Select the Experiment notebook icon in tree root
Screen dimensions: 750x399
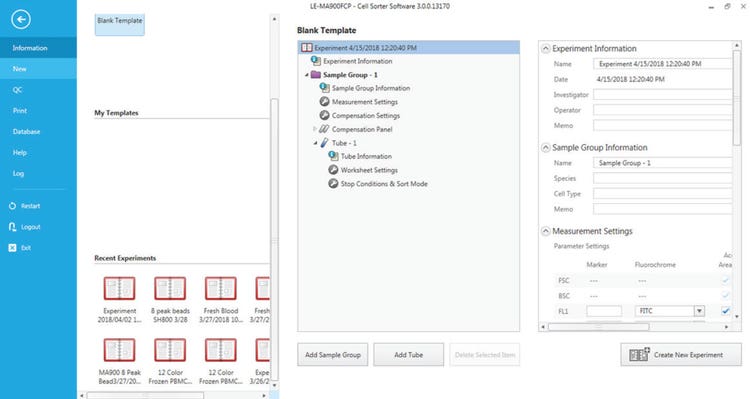[x=307, y=47]
